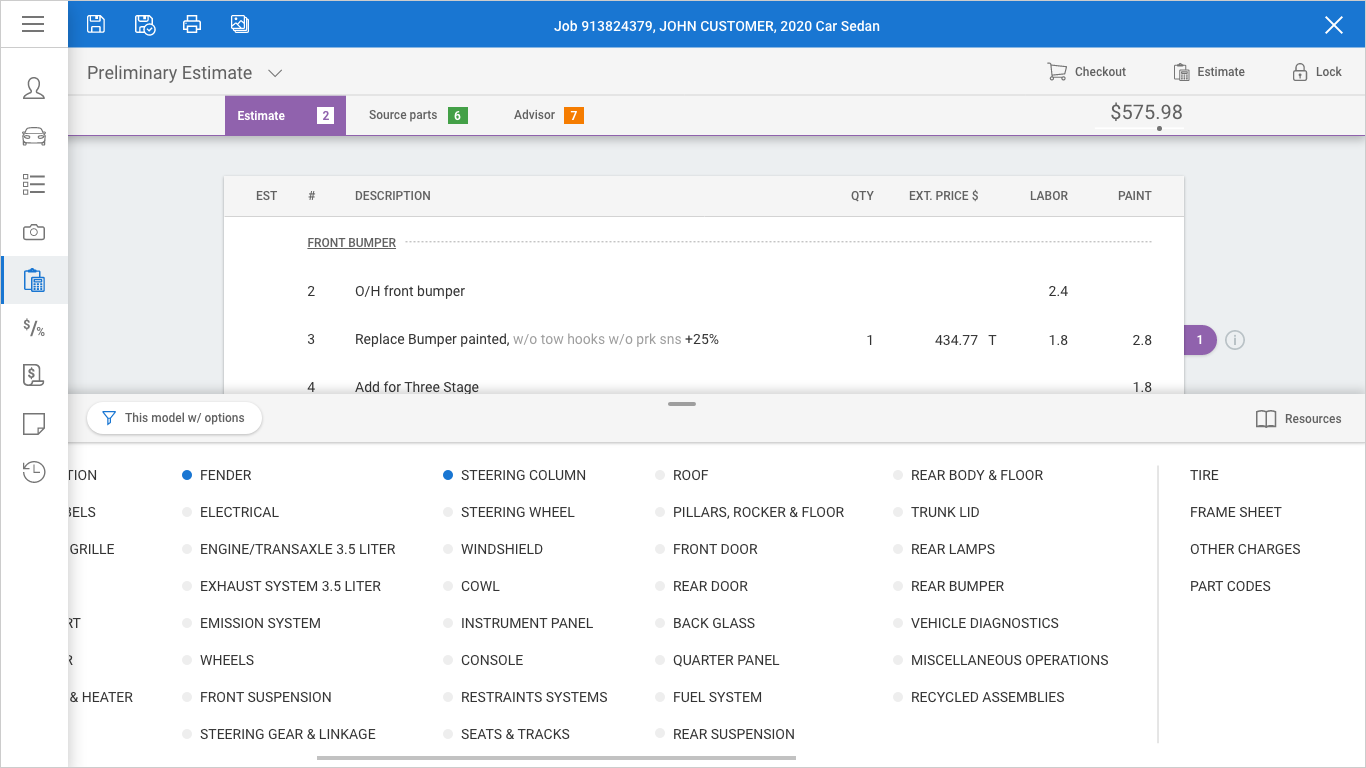The height and width of the screenshot is (768, 1366).
Task: Open the vehicle sidebar icon
Action: tap(34, 136)
